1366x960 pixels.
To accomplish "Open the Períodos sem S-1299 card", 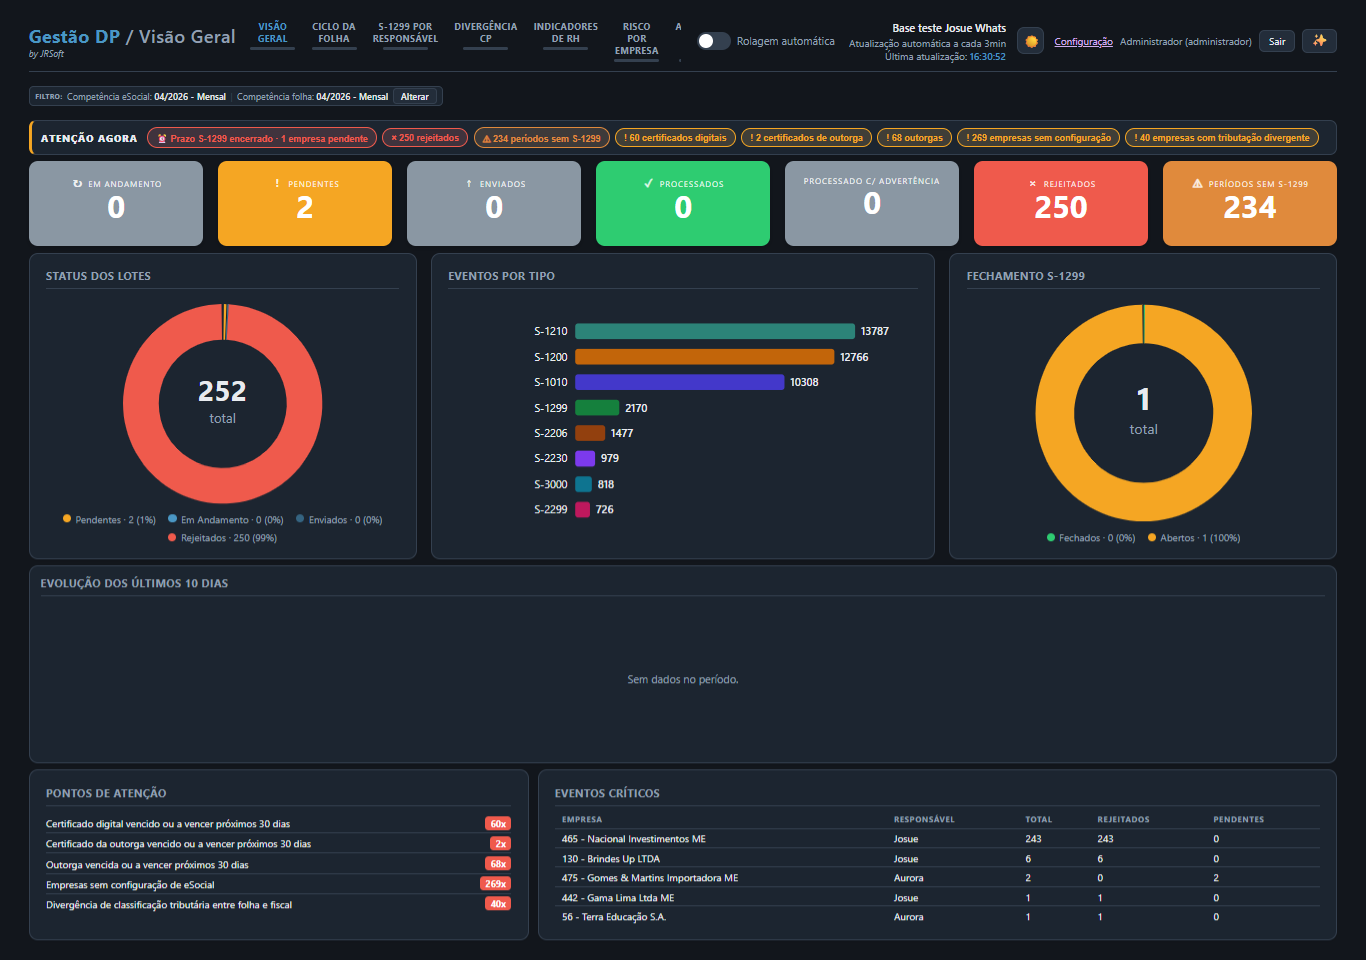I will [1250, 203].
